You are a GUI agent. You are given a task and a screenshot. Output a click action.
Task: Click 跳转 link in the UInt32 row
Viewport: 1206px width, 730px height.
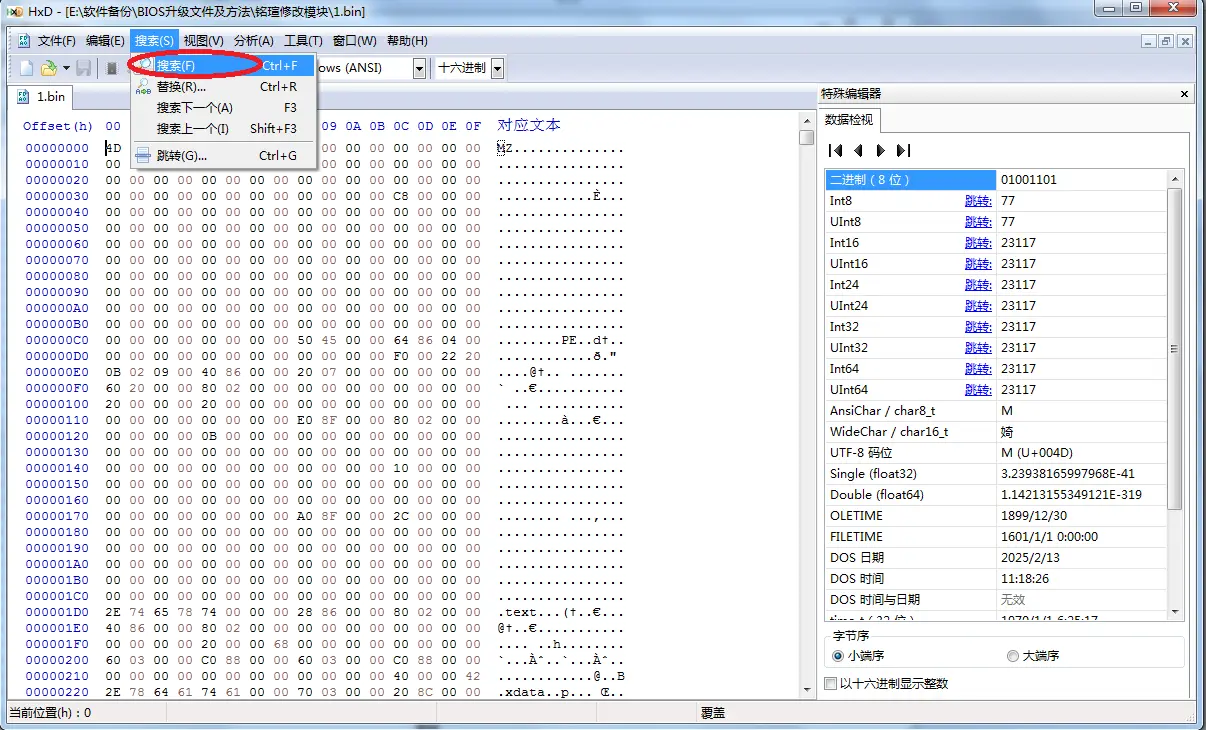pos(978,348)
